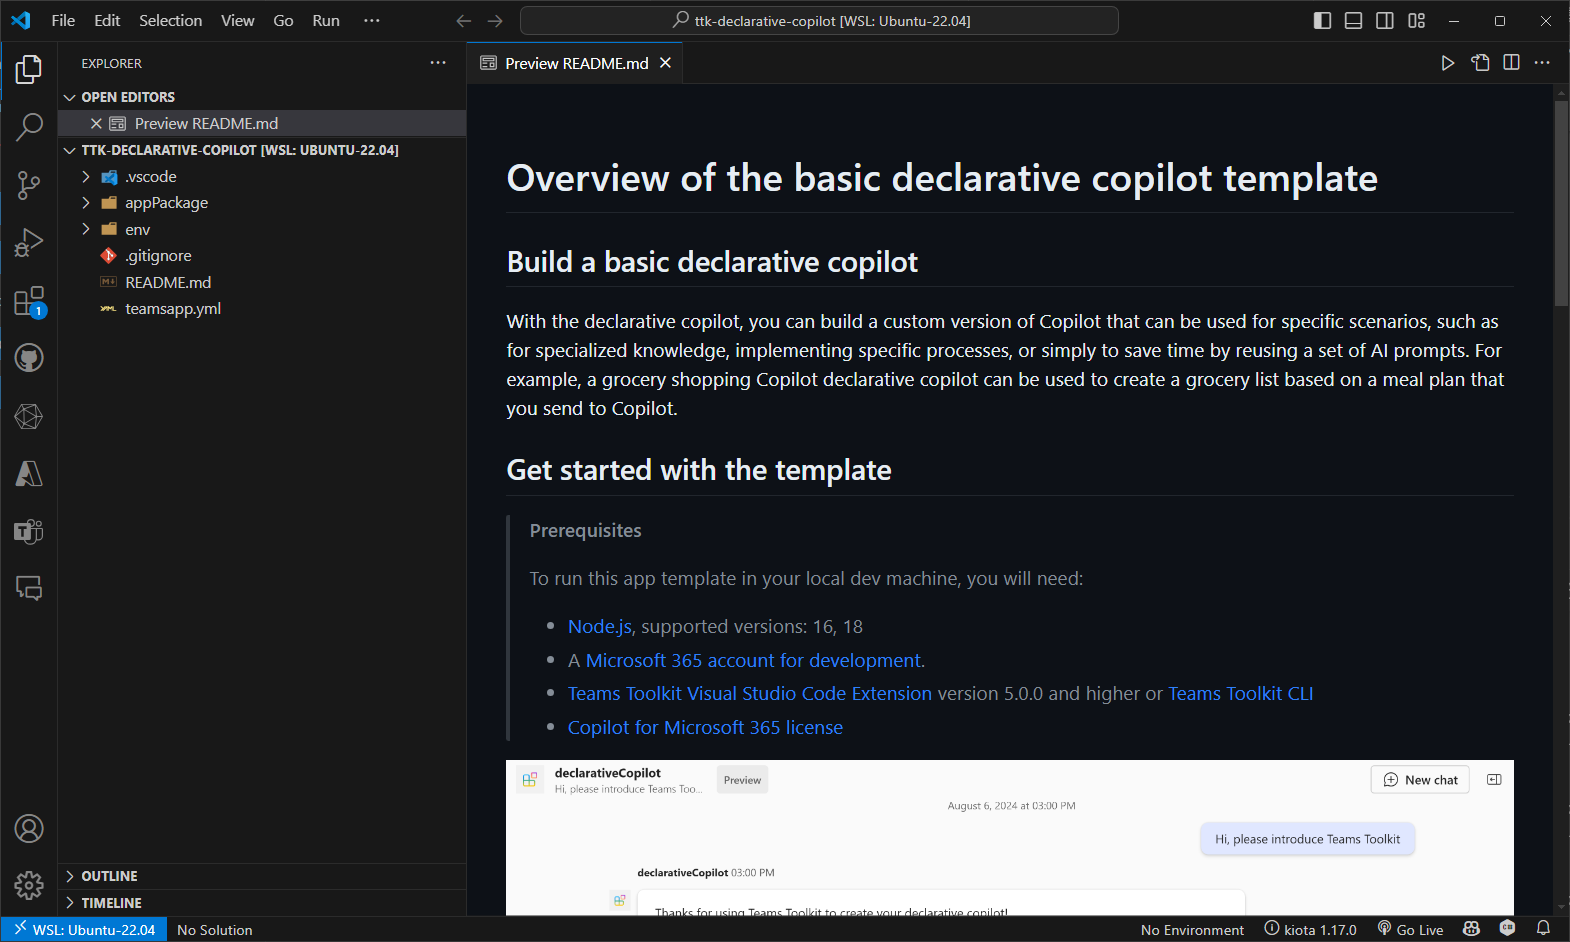Follow the Node.js link
The width and height of the screenshot is (1570, 942).
pos(600,627)
